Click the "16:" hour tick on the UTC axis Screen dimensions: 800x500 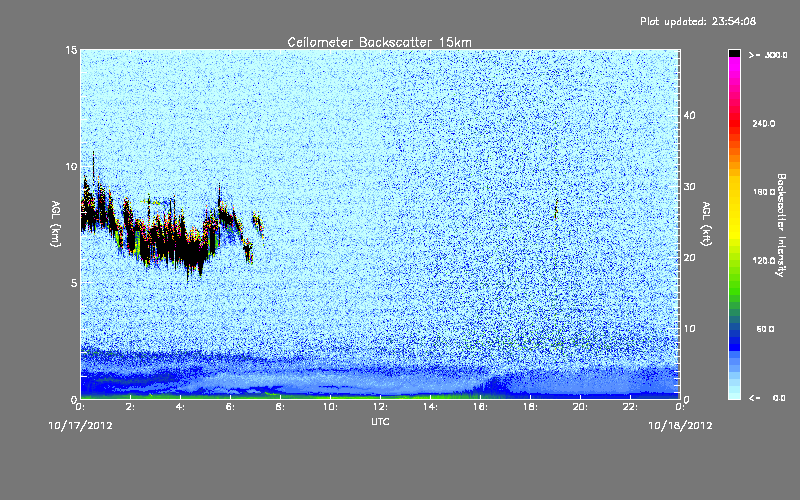coord(481,407)
